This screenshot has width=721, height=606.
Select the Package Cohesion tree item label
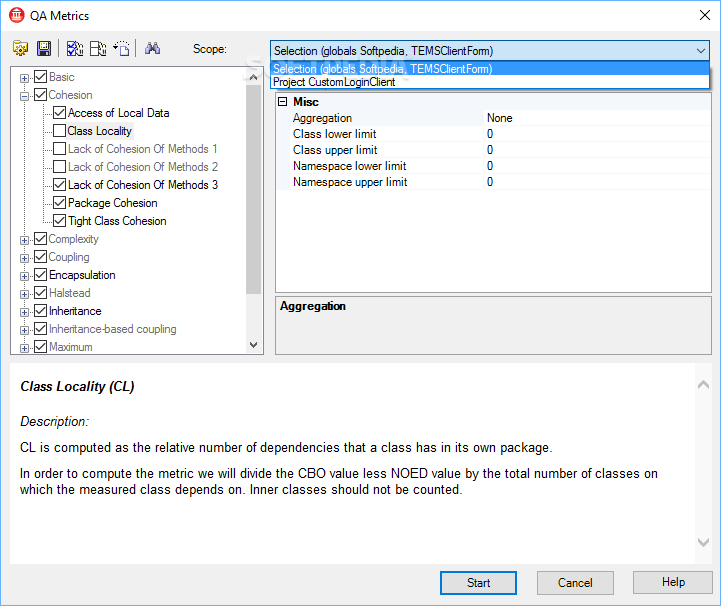click(x=113, y=203)
